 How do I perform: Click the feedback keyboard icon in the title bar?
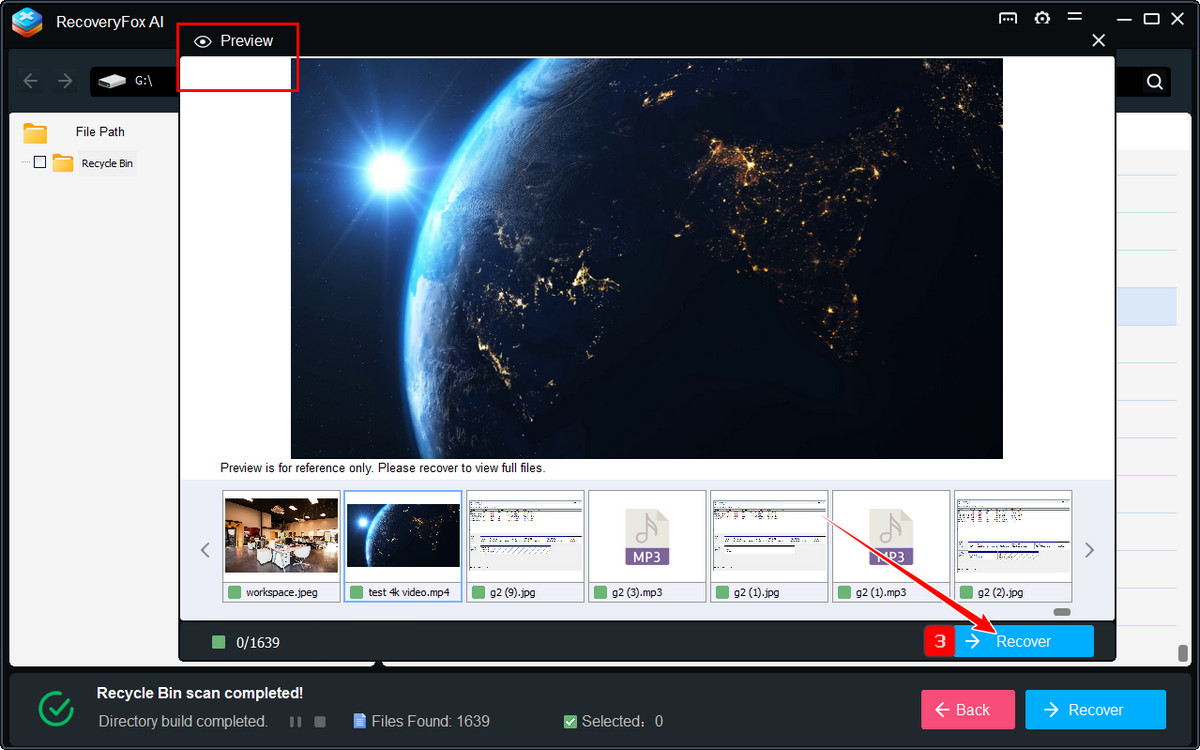1008,18
